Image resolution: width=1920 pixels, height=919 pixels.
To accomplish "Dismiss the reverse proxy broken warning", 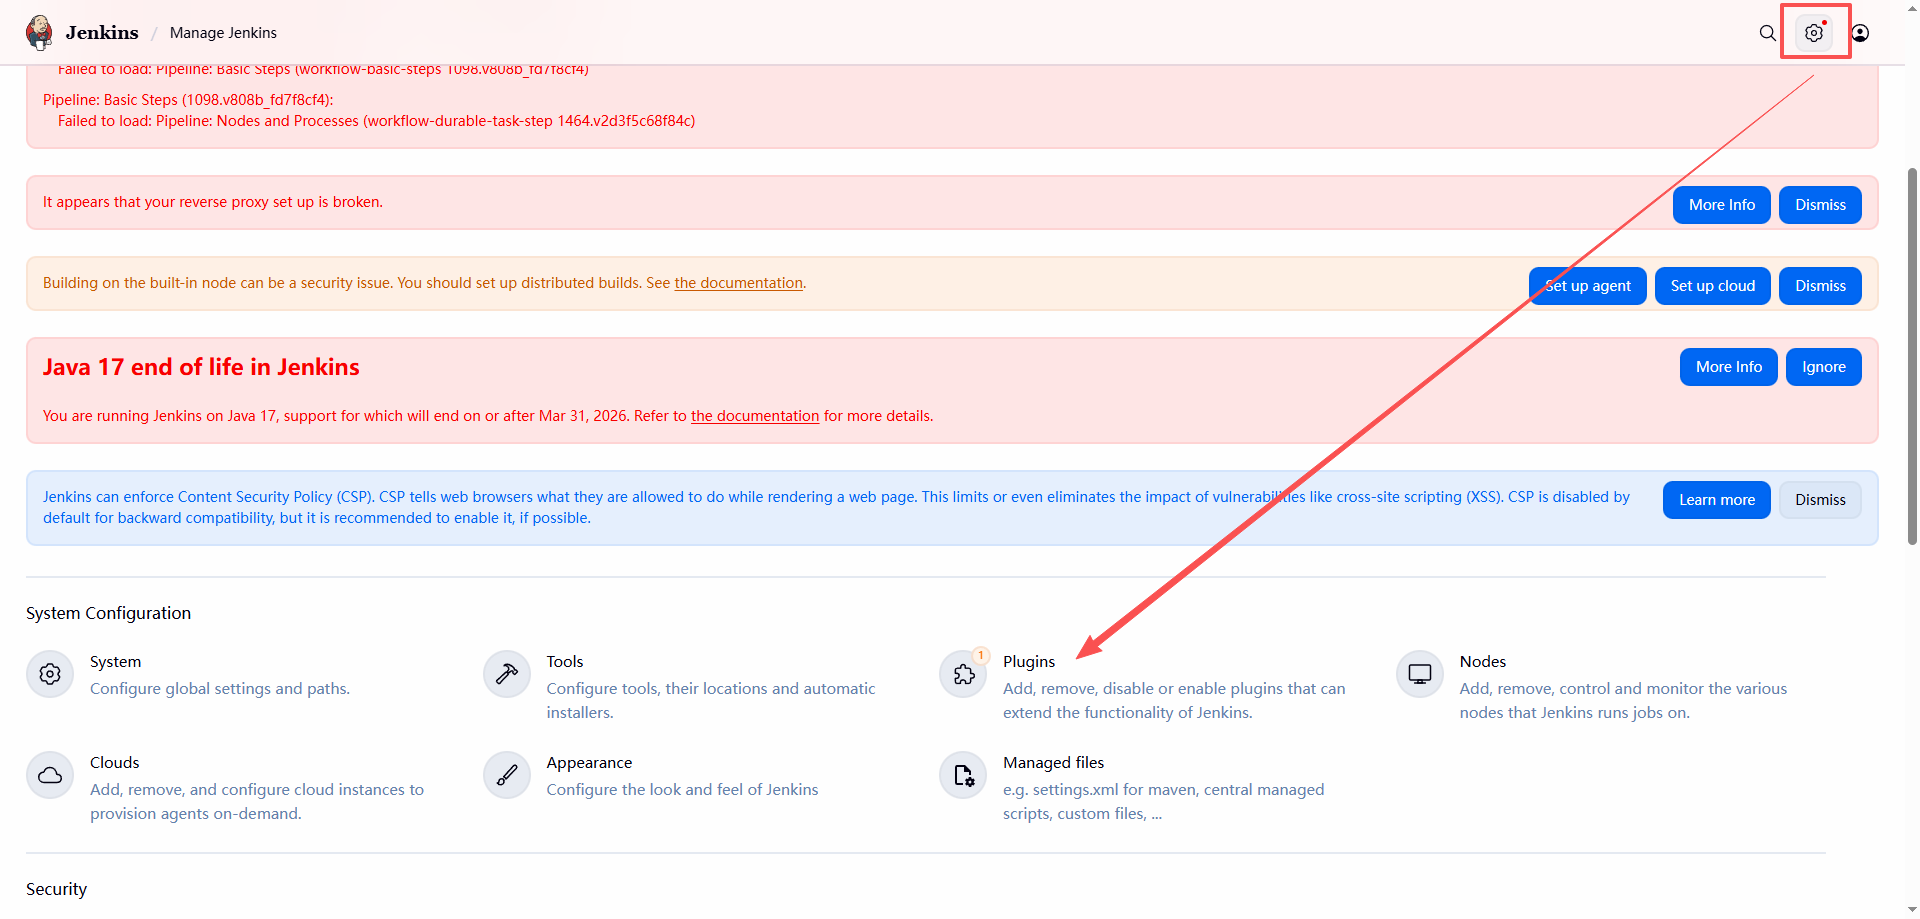I will point(1820,205).
